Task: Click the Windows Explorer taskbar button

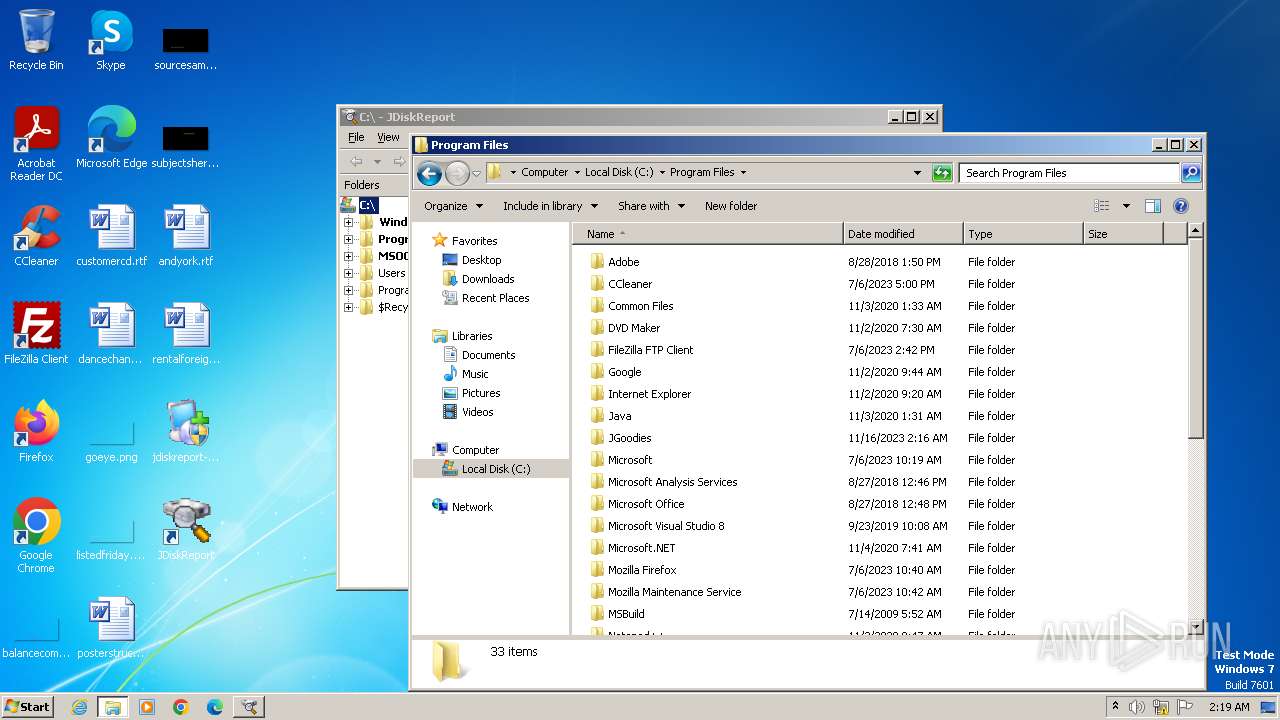Action: (x=112, y=707)
